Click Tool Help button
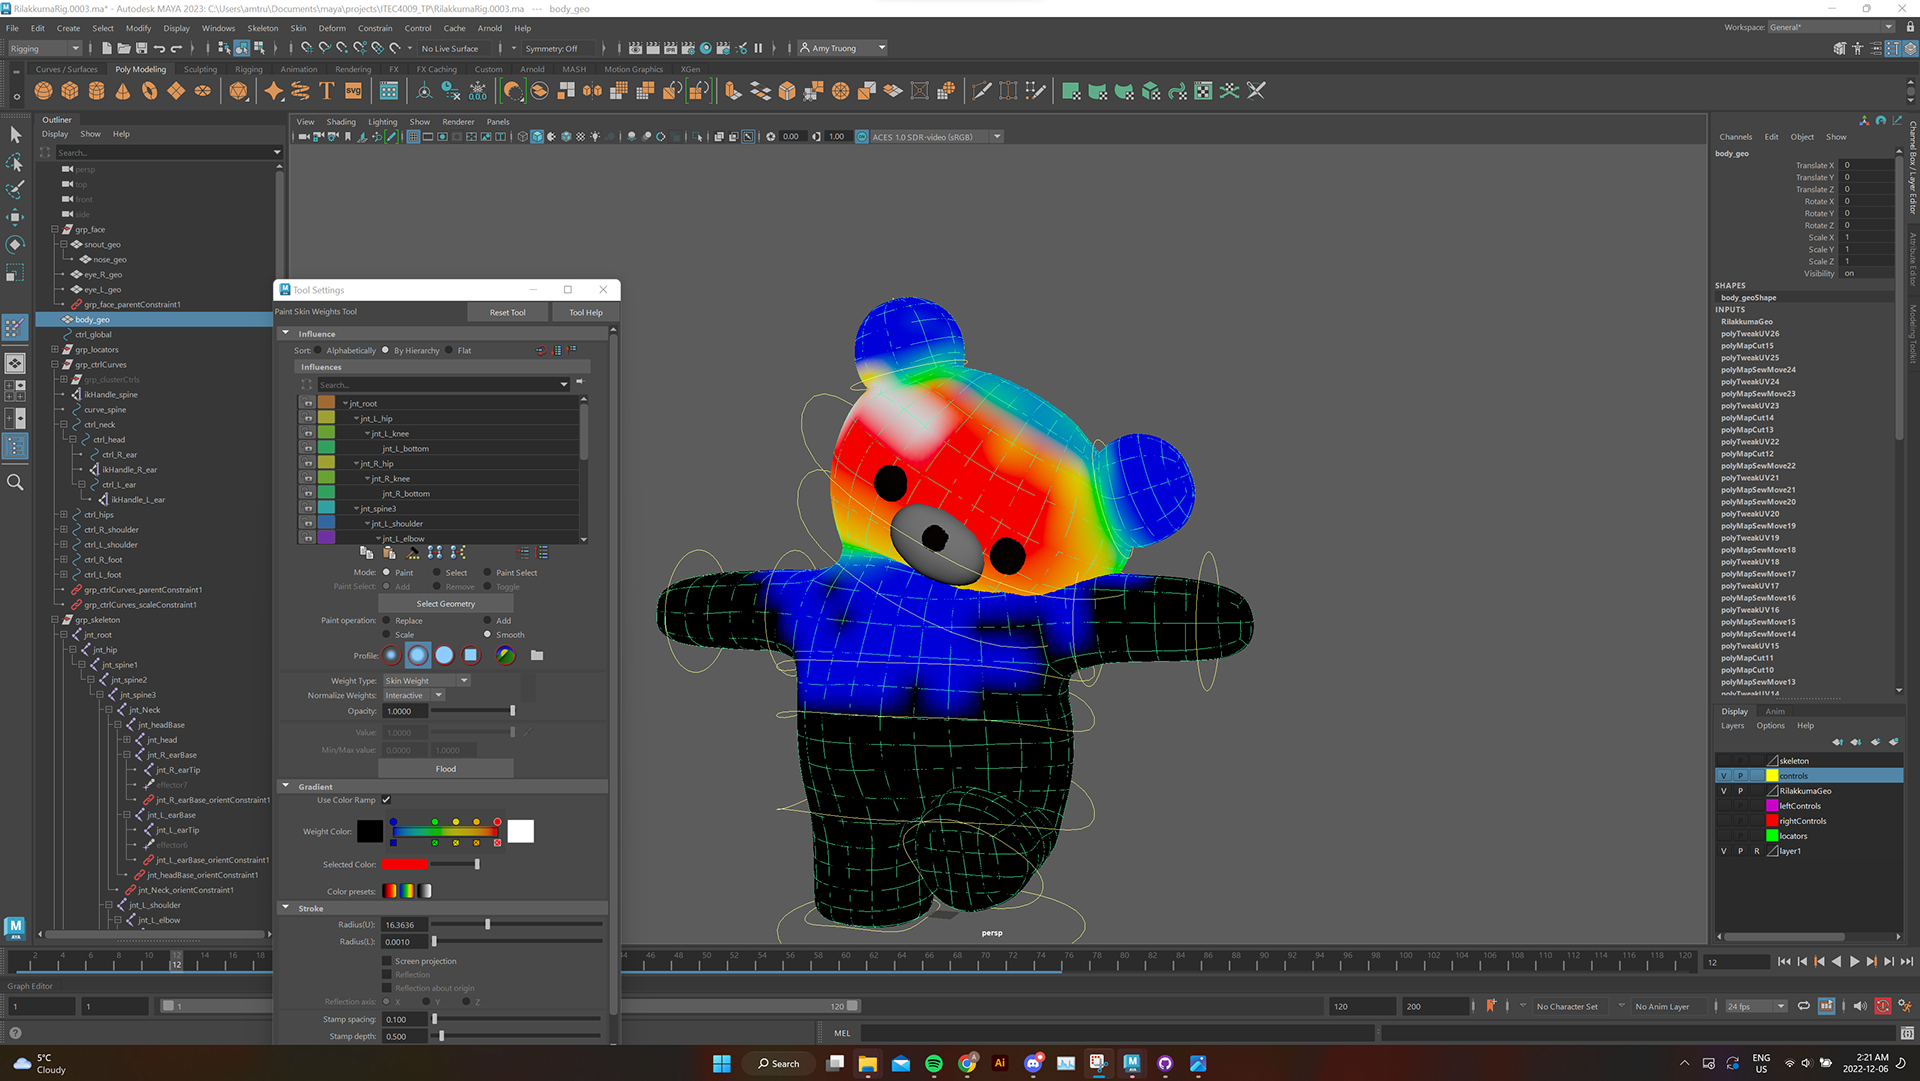This screenshot has width=1920, height=1081. coord(585,312)
